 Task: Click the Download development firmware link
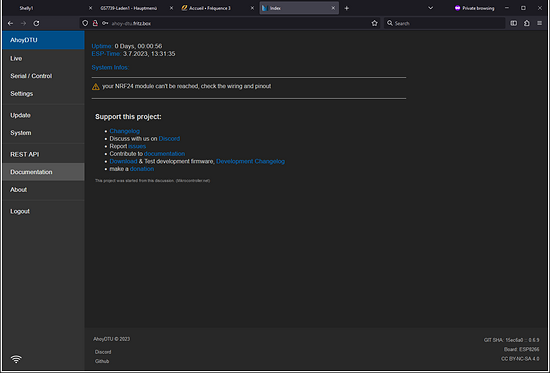click(123, 161)
